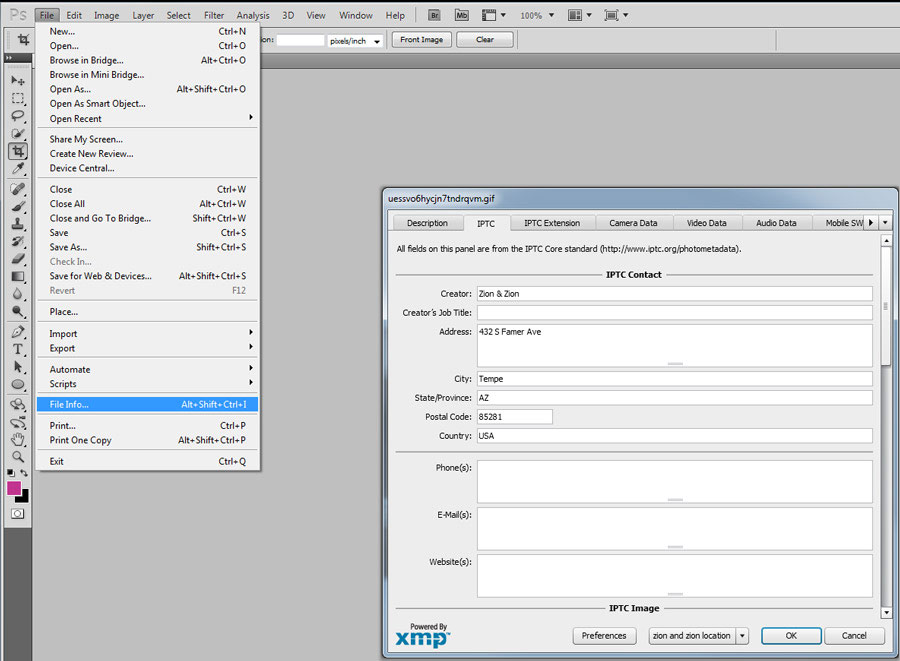Swap foreground and background colors
The height and width of the screenshot is (661, 900).
24,473
